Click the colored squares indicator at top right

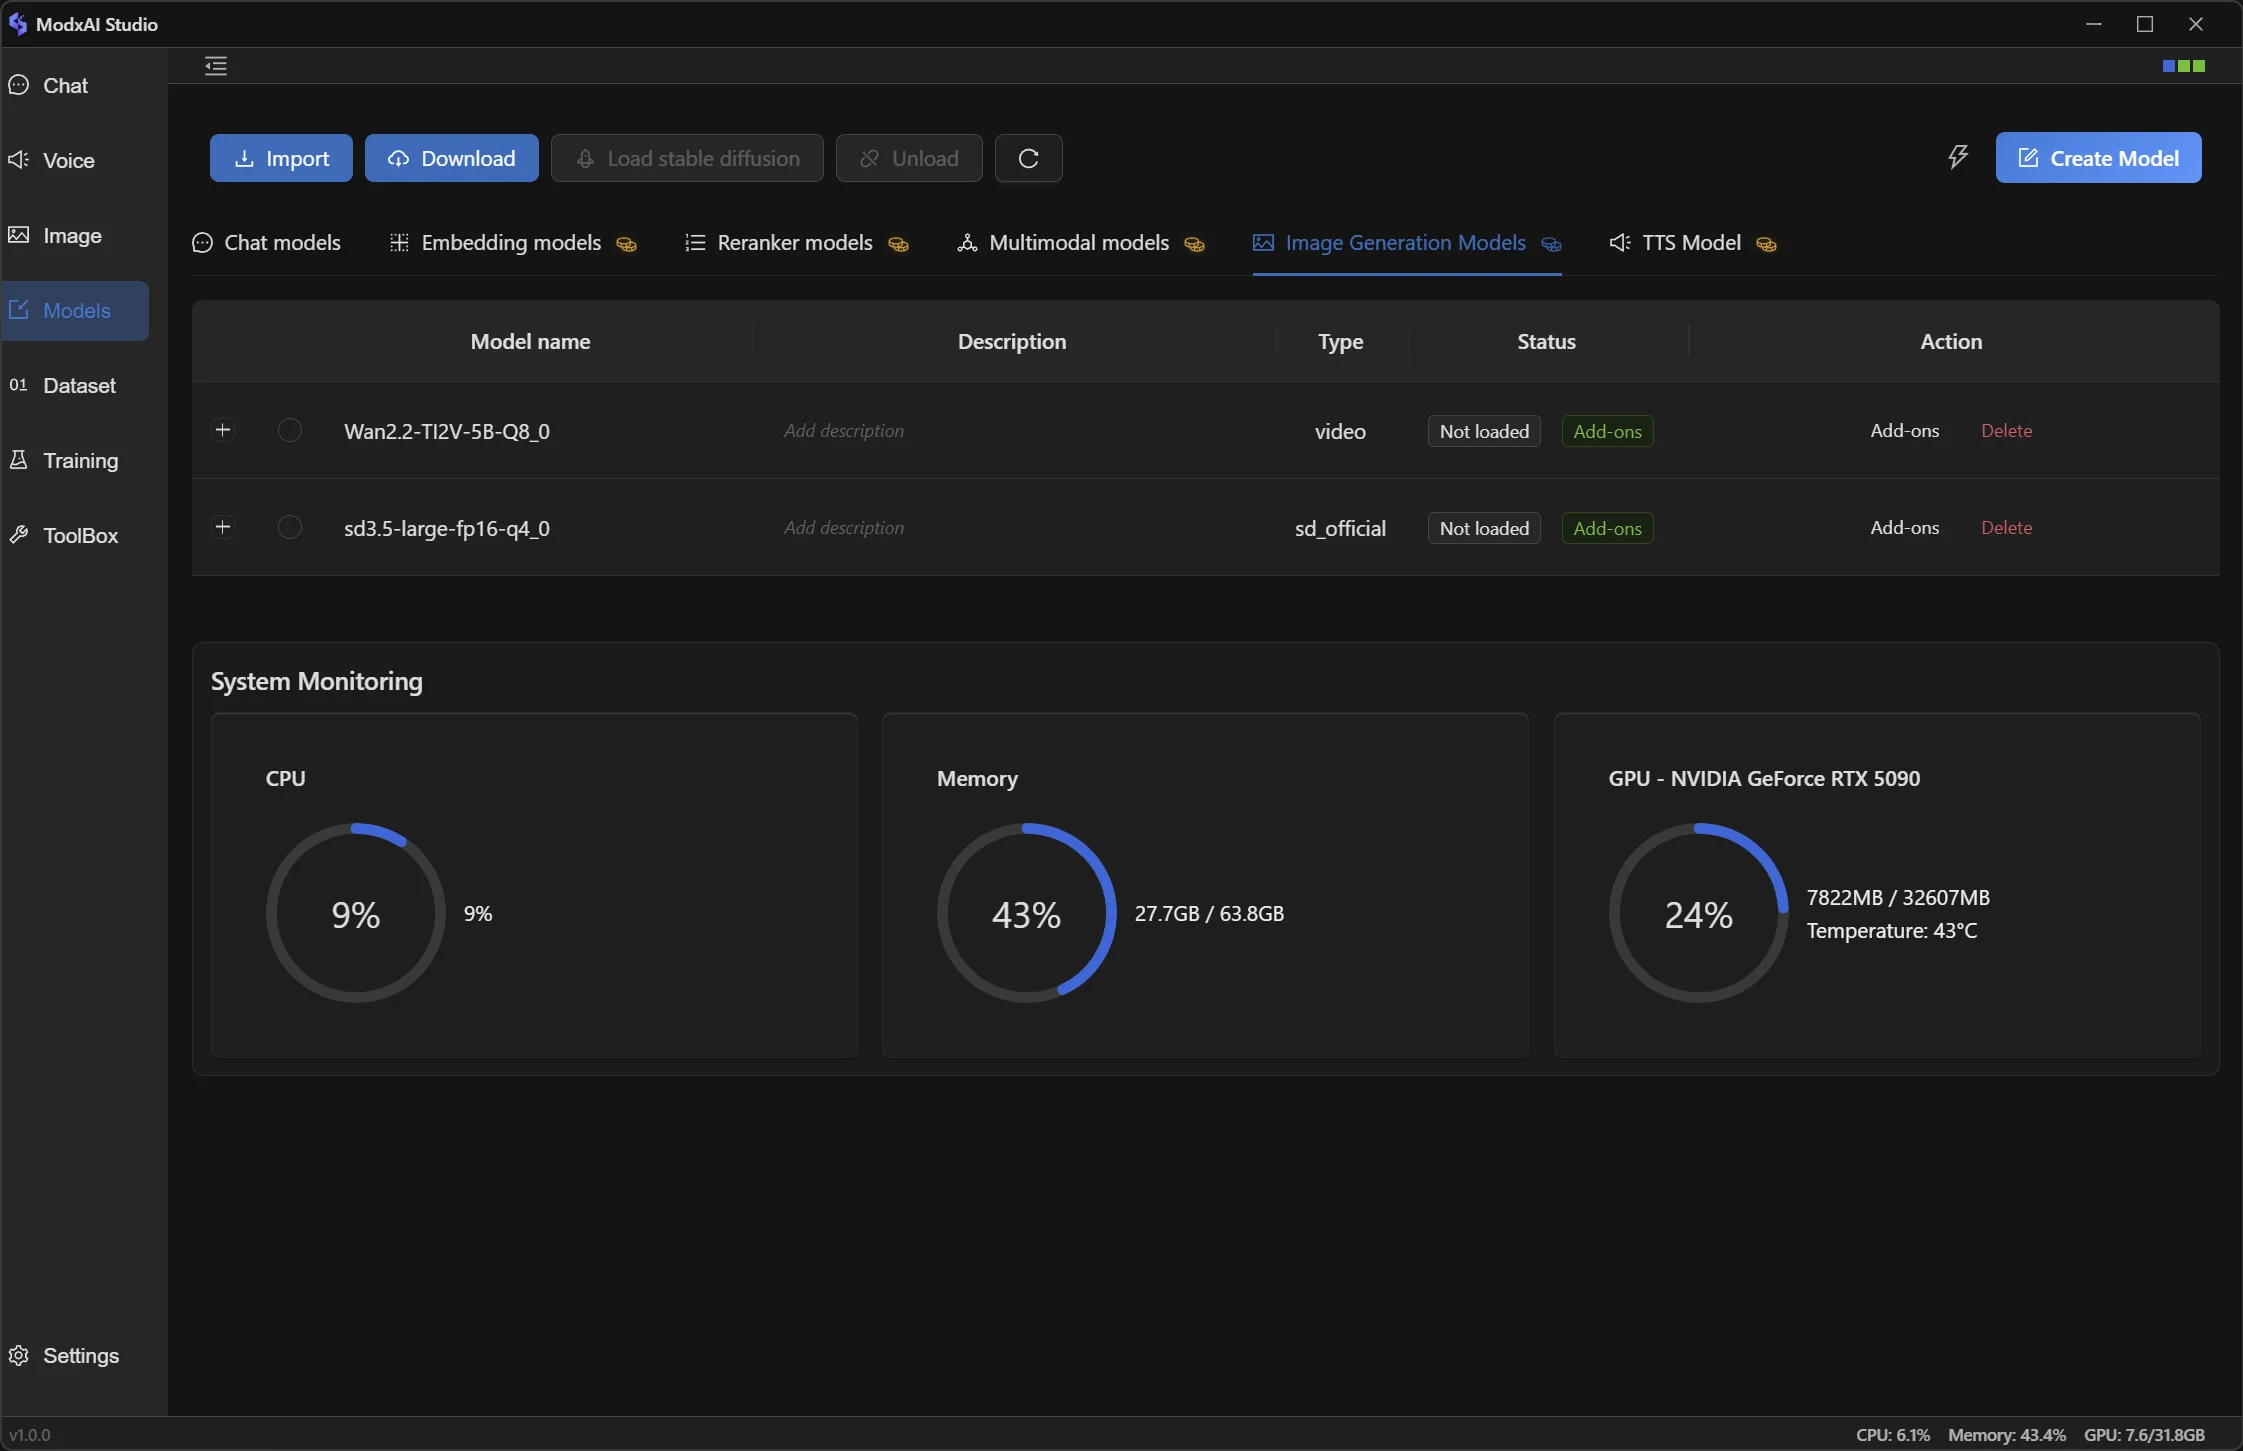pos(2183,66)
